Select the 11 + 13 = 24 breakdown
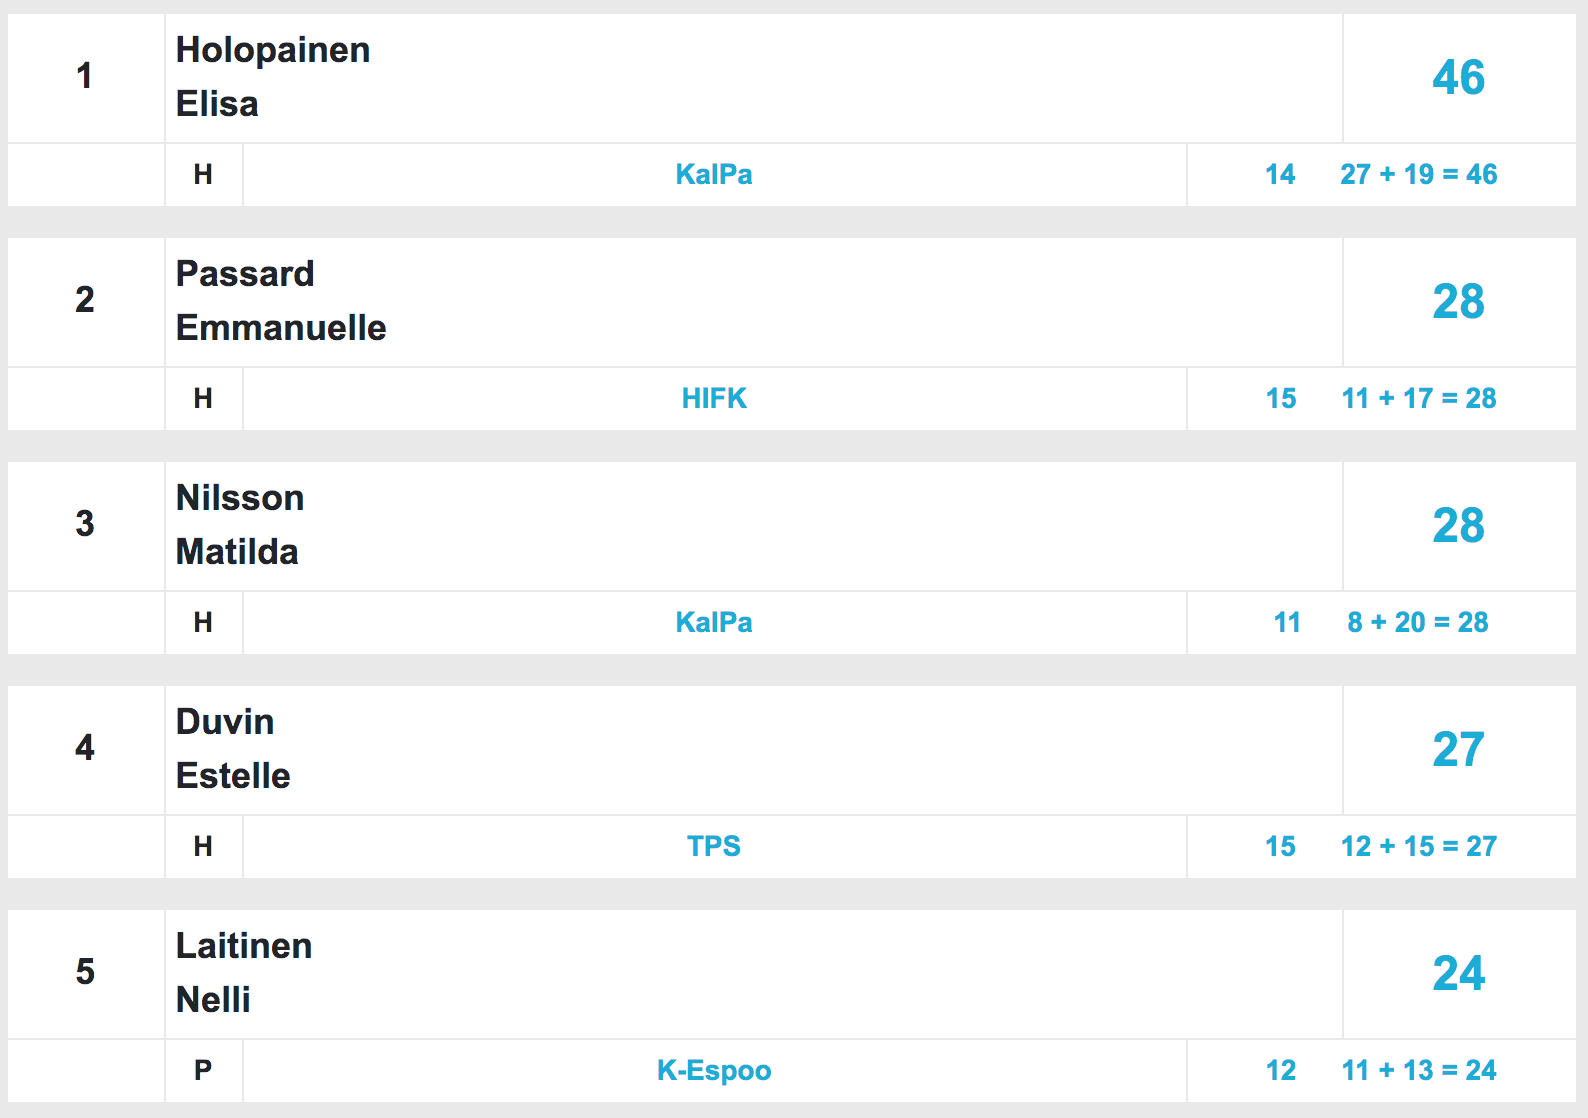Image resolution: width=1588 pixels, height=1118 pixels. pyautogui.click(x=1419, y=1070)
